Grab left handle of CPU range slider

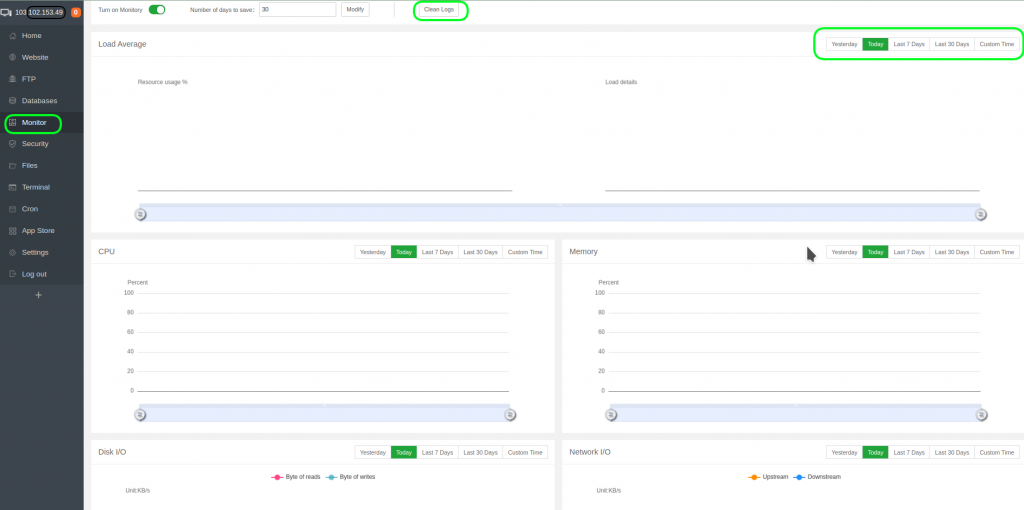(x=140, y=414)
